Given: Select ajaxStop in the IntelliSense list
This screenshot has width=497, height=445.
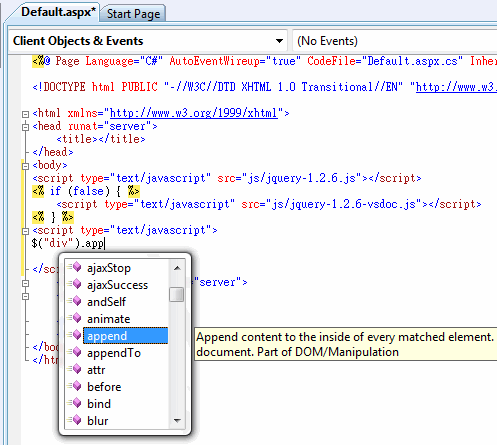Looking at the screenshot, I should pos(109,268).
